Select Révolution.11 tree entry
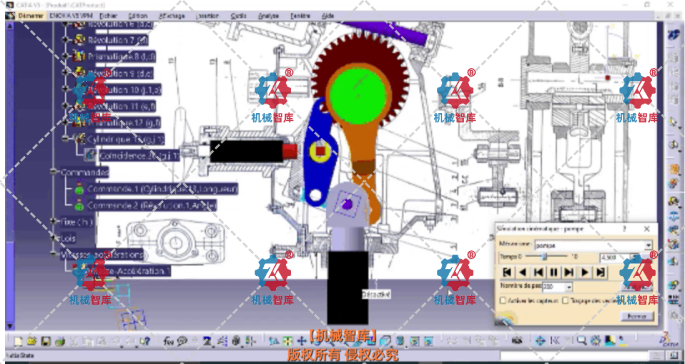 tap(121, 106)
